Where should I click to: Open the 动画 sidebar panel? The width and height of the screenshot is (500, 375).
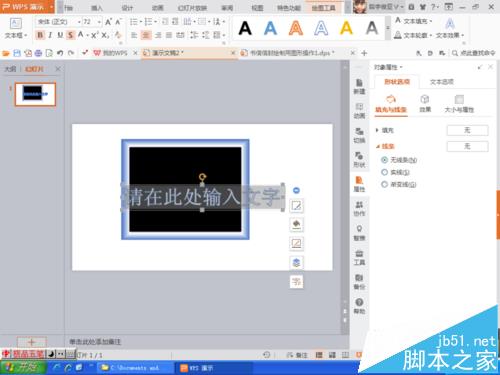click(359, 111)
